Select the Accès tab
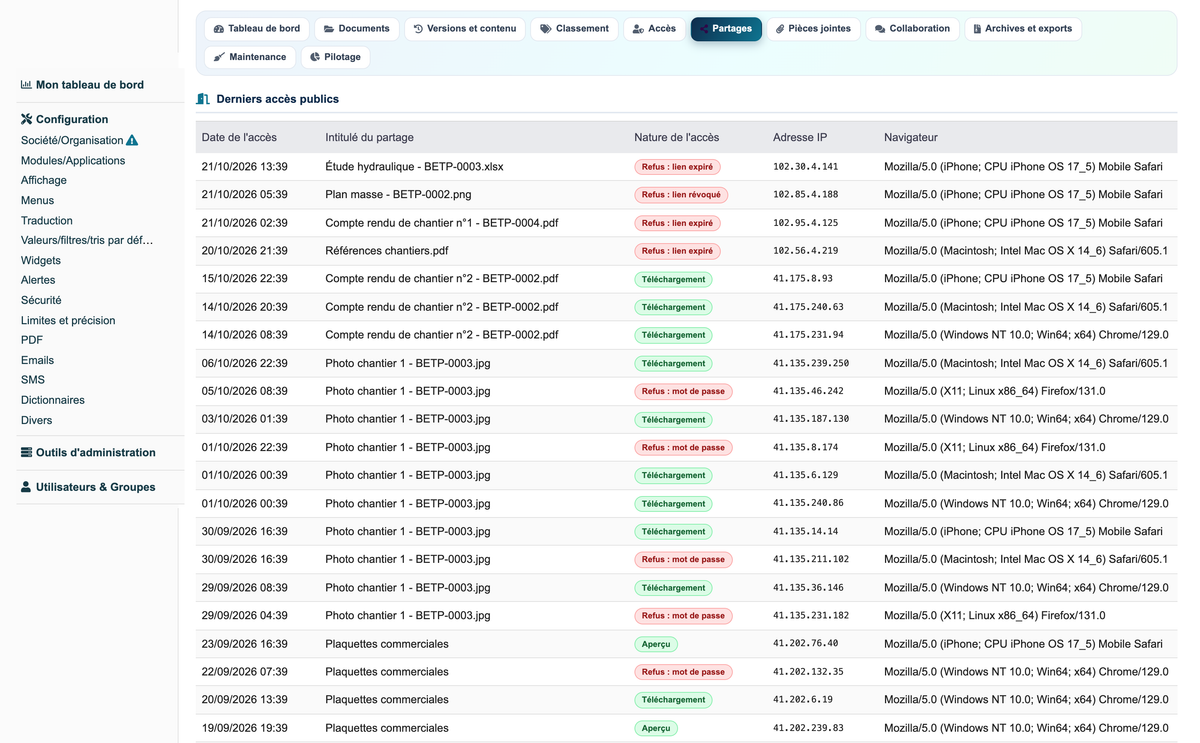Image resolution: width=1200 pixels, height=743 pixels. click(654, 29)
